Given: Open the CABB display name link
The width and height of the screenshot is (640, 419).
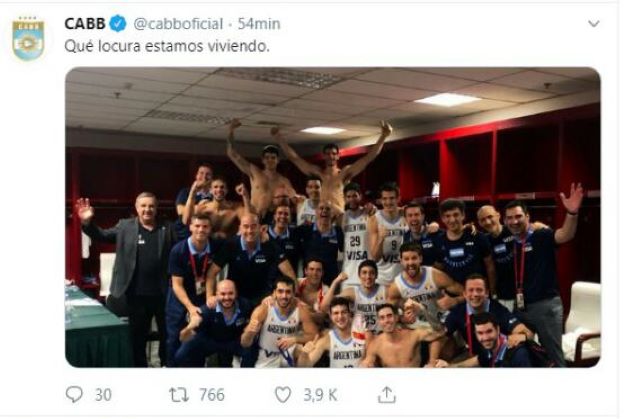Looking at the screenshot, I should [85, 23].
